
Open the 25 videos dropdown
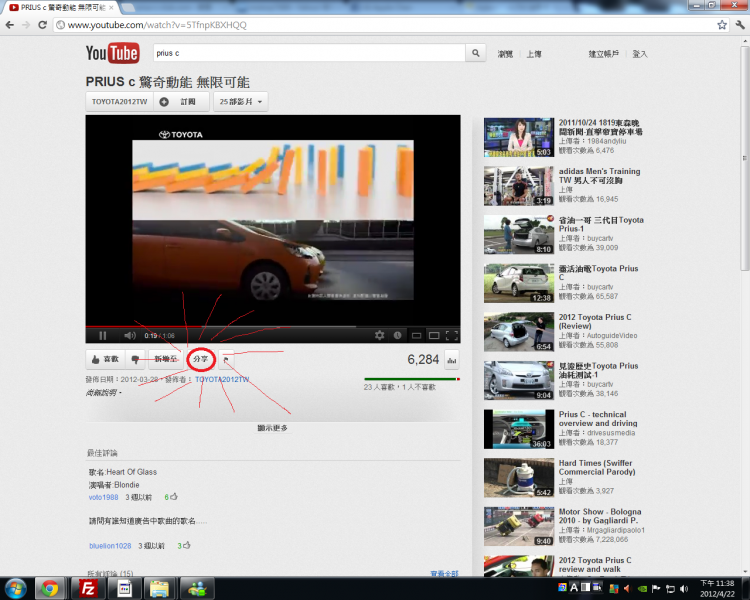[x=241, y=101]
